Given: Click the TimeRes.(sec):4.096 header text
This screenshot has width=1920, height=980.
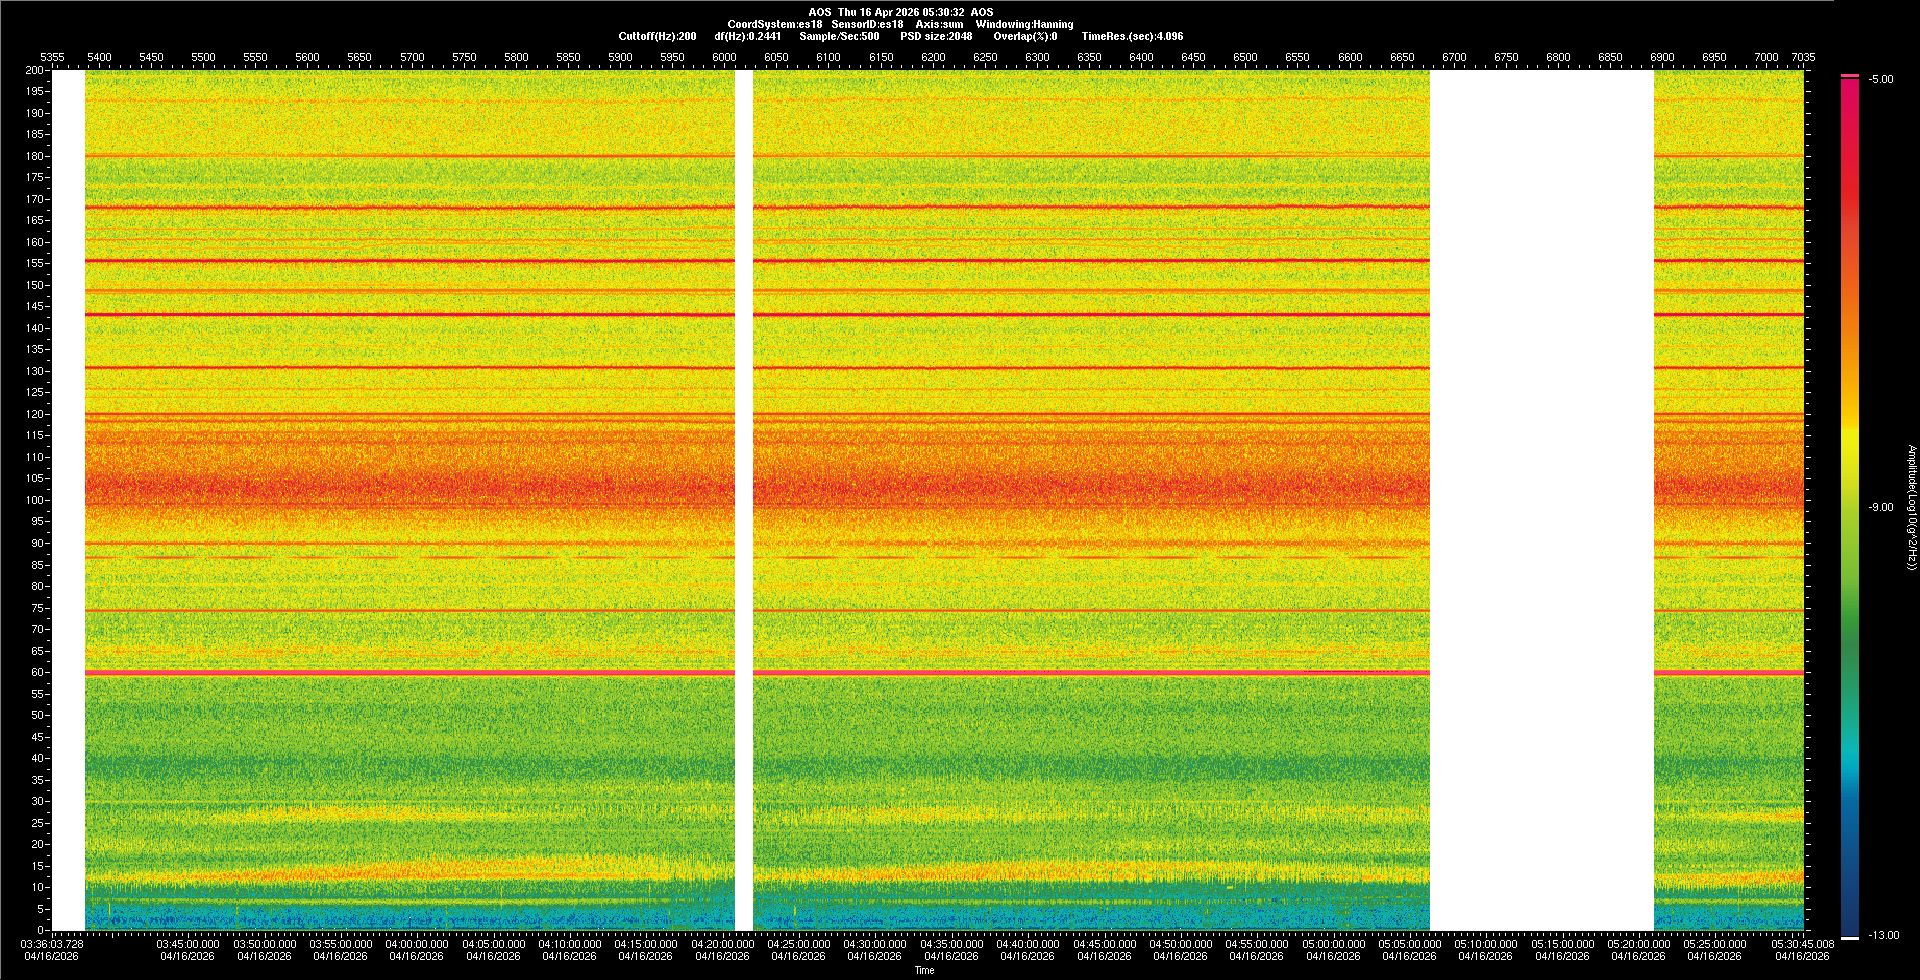Looking at the screenshot, I should [x=1132, y=37].
